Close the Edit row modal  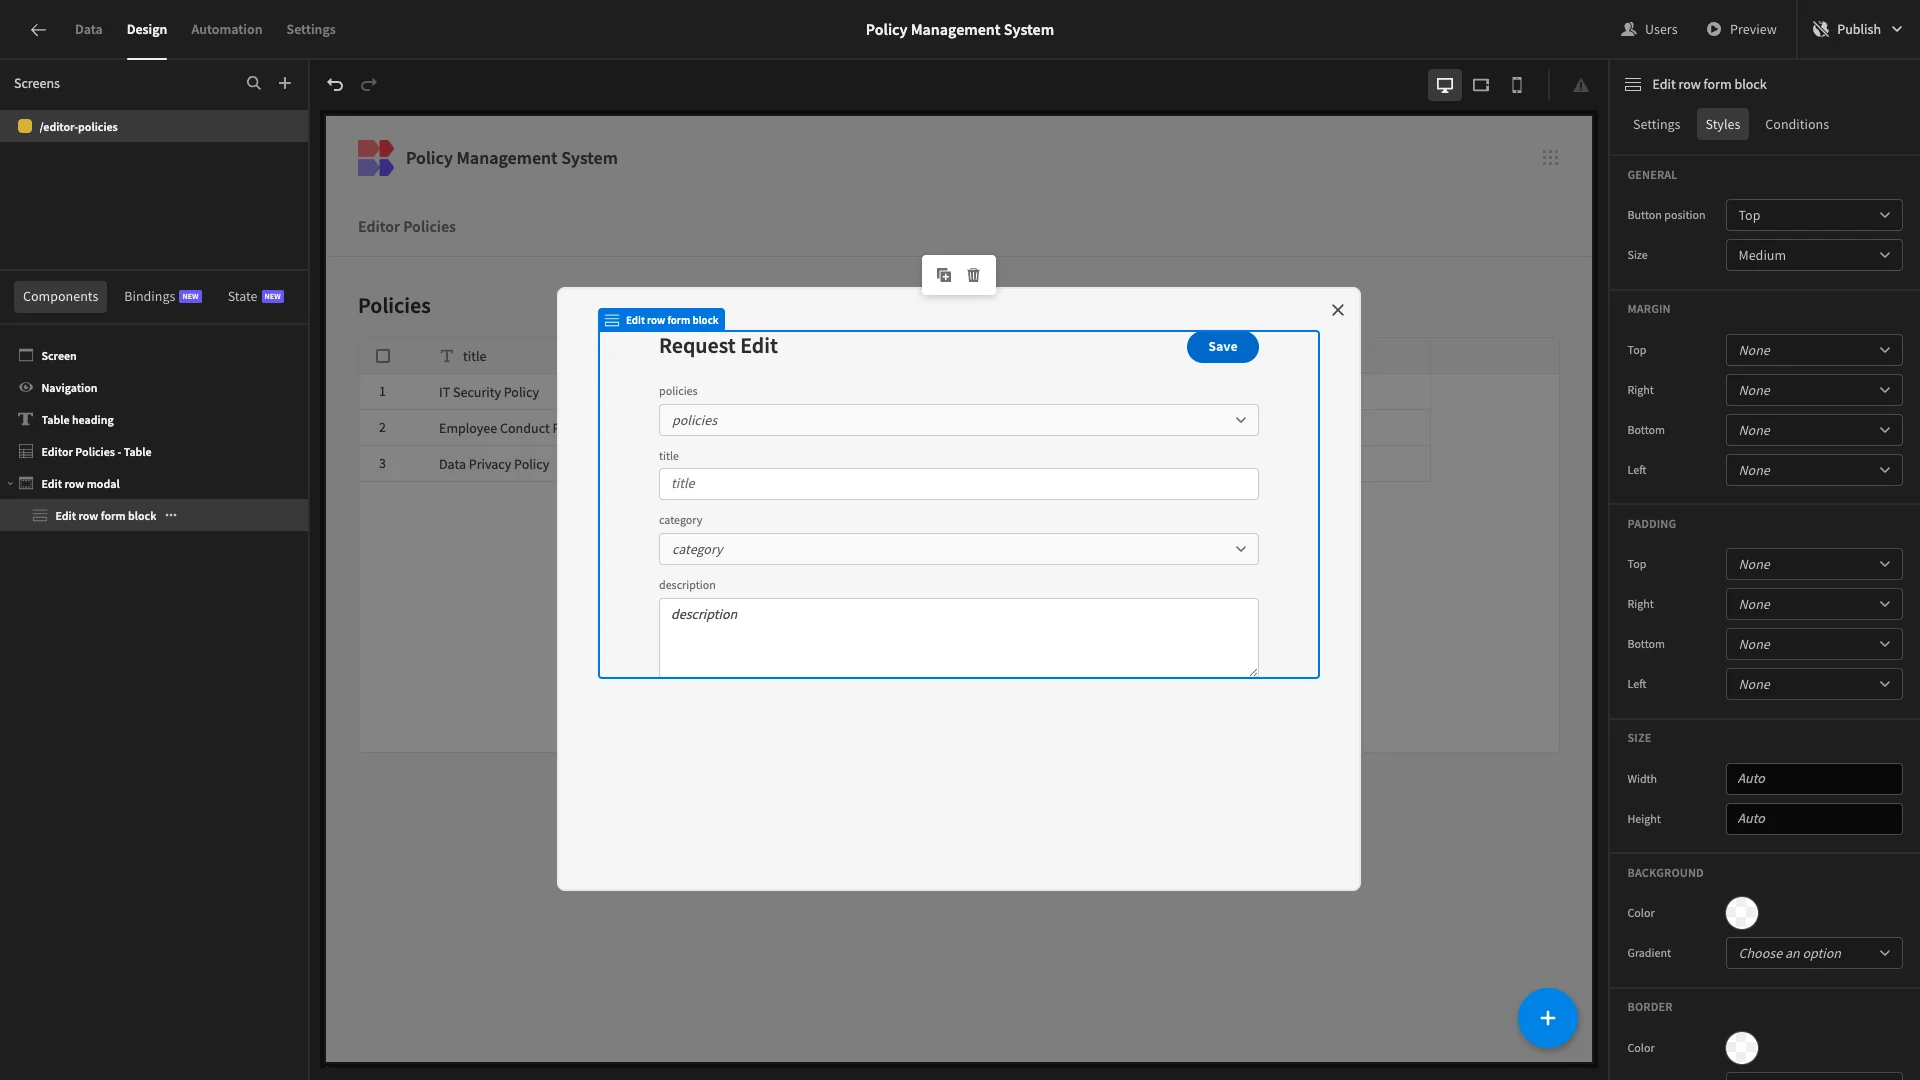[x=1338, y=310]
